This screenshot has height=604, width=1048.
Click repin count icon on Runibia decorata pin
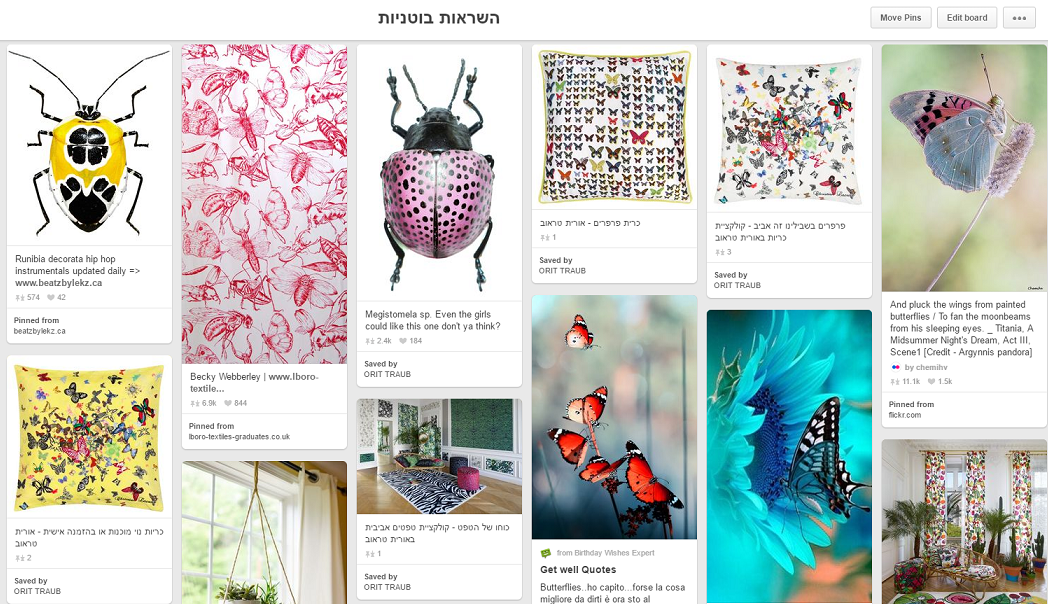(x=19, y=298)
